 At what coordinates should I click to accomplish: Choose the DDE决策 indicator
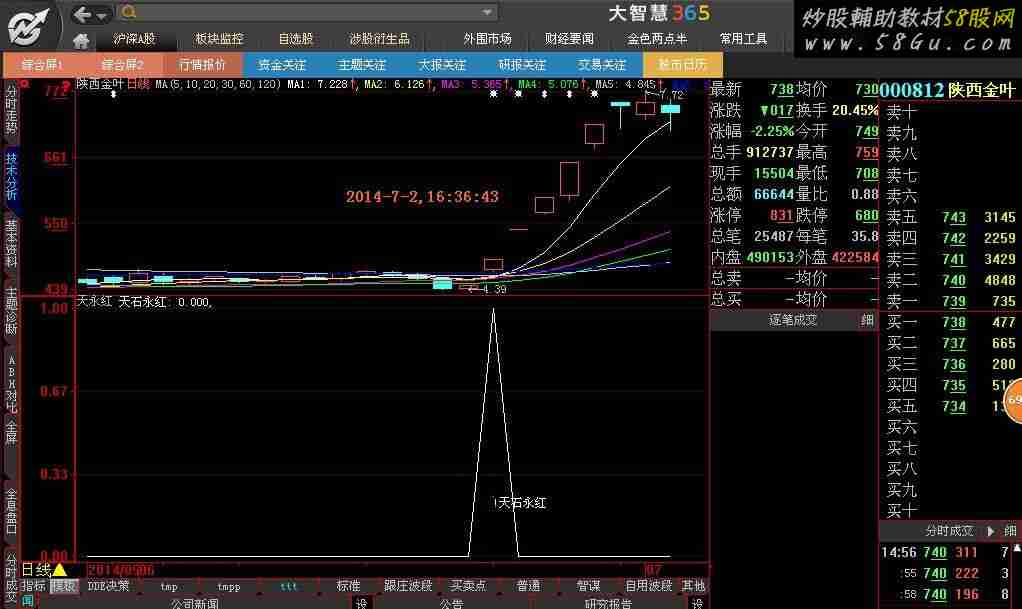point(108,586)
